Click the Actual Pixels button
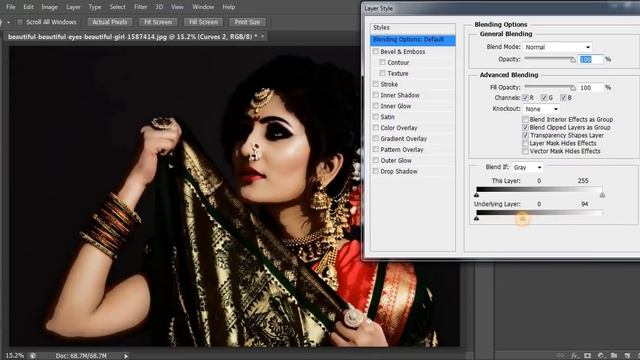The height and width of the screenshot is (360, 640). (x=110, y=22)
